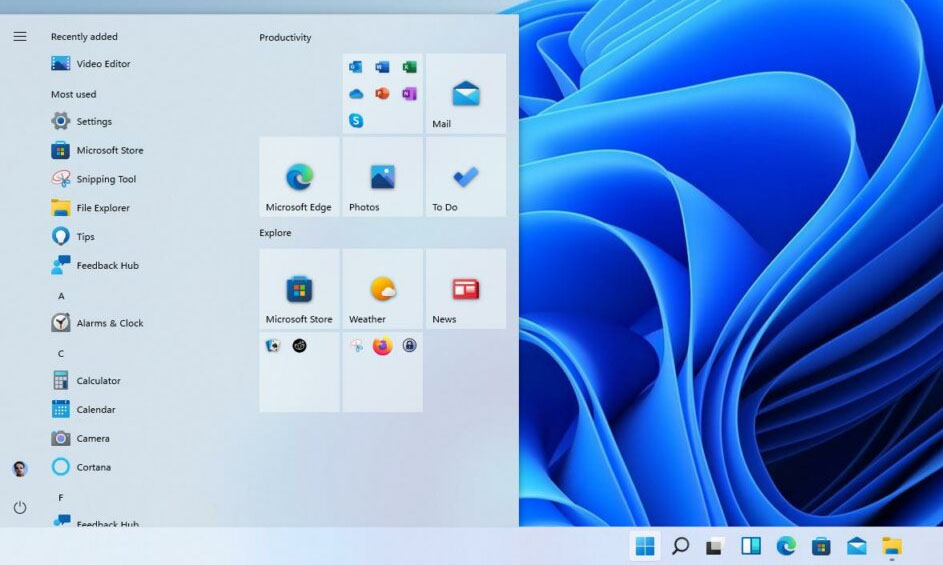943x565 pixels.
Task: Open Cortana from the app list
Action: 81,467
